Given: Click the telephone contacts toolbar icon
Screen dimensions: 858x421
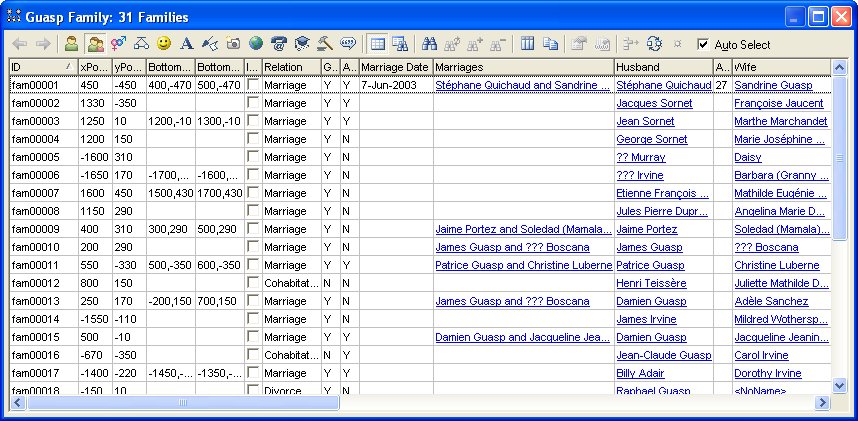Looking at the screenshot, I should 279,44.
